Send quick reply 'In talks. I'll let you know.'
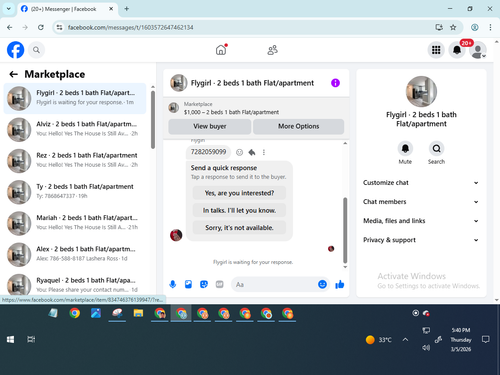 (x=239, y=210)
